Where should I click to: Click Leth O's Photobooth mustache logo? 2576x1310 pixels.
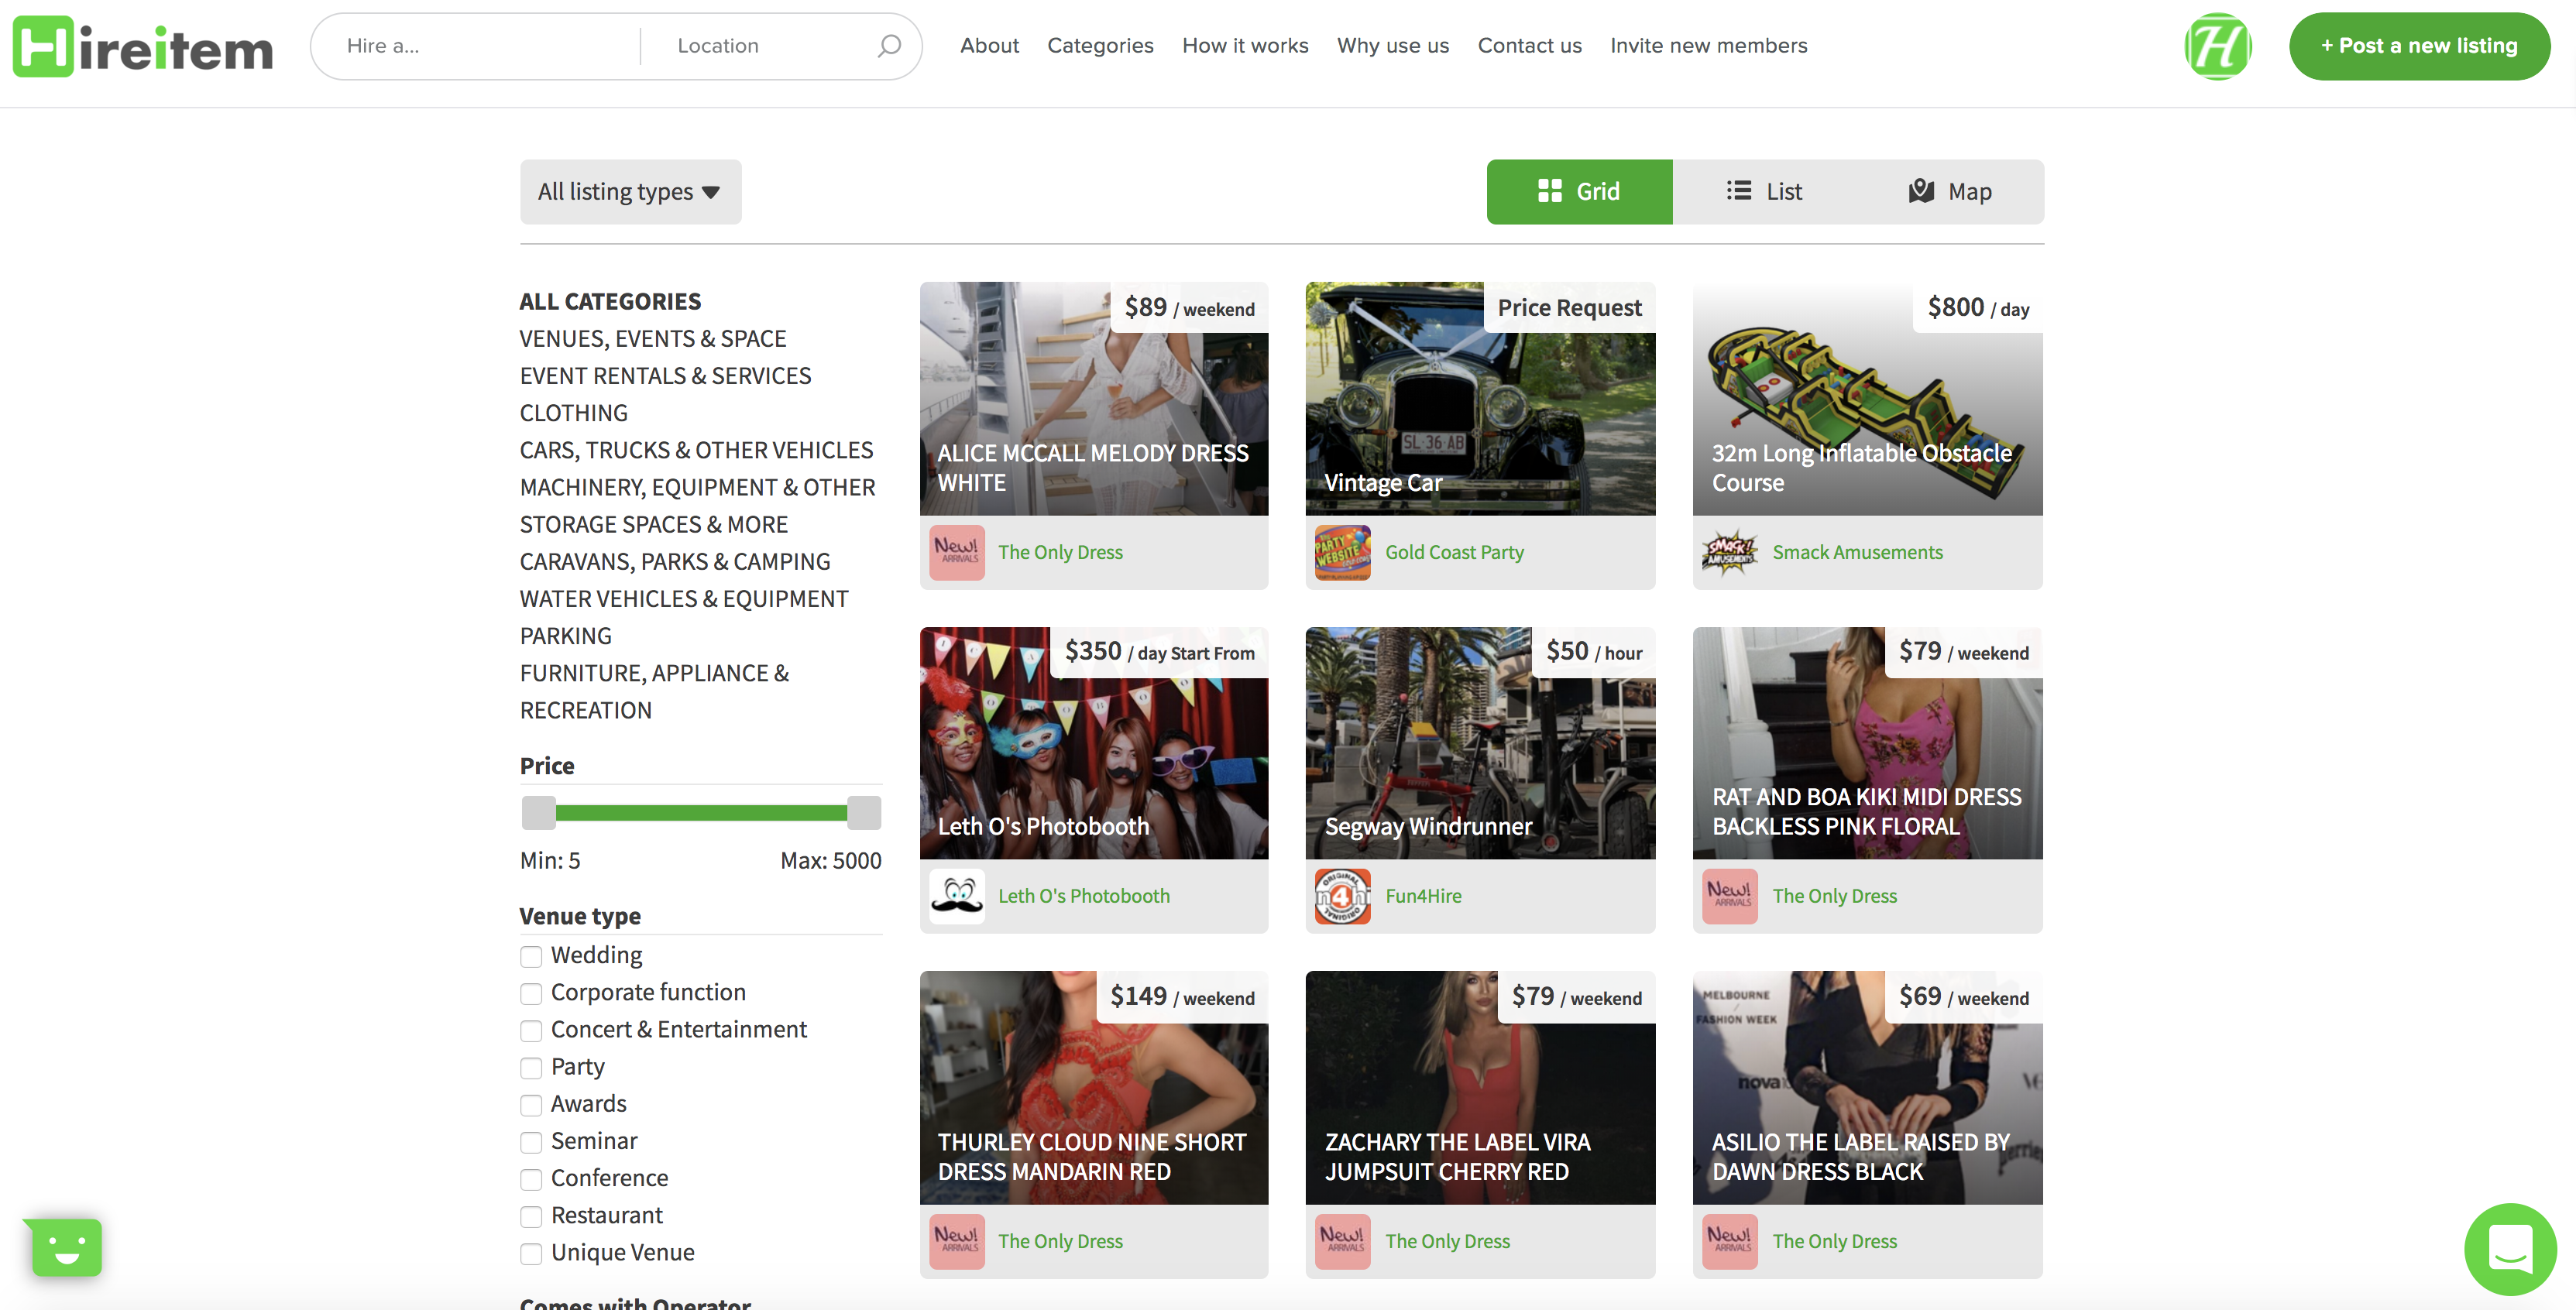pos(957,896)
